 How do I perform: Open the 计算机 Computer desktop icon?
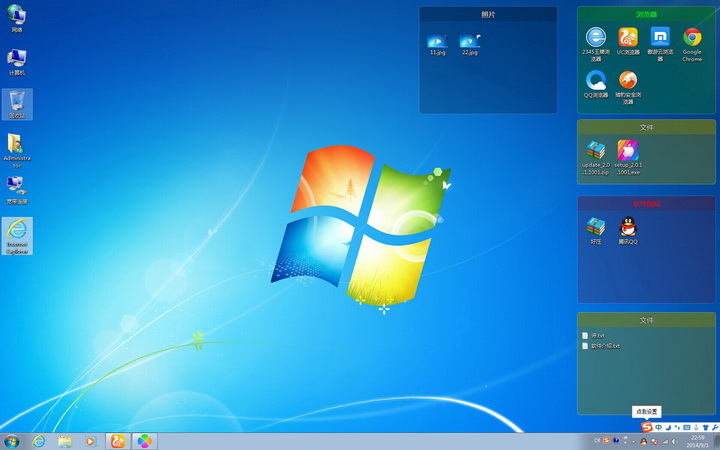pos(17,62)
